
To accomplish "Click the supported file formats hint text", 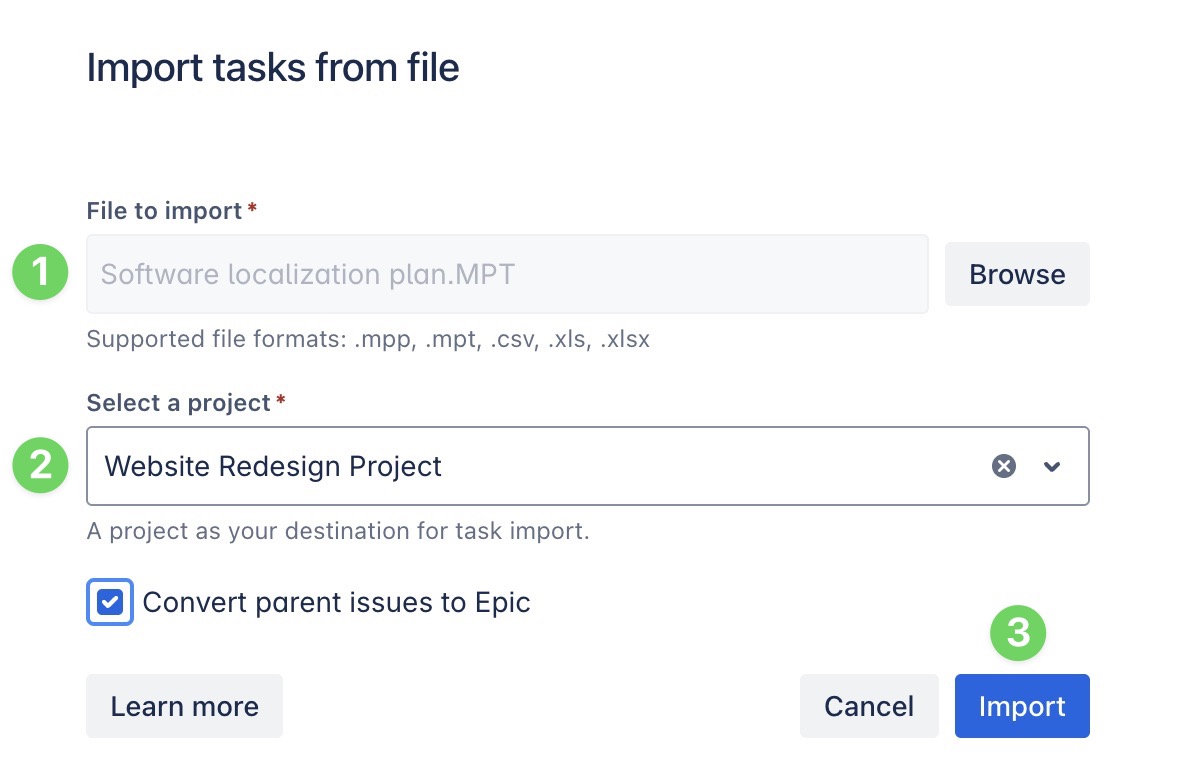I will (x=368, y=339).
